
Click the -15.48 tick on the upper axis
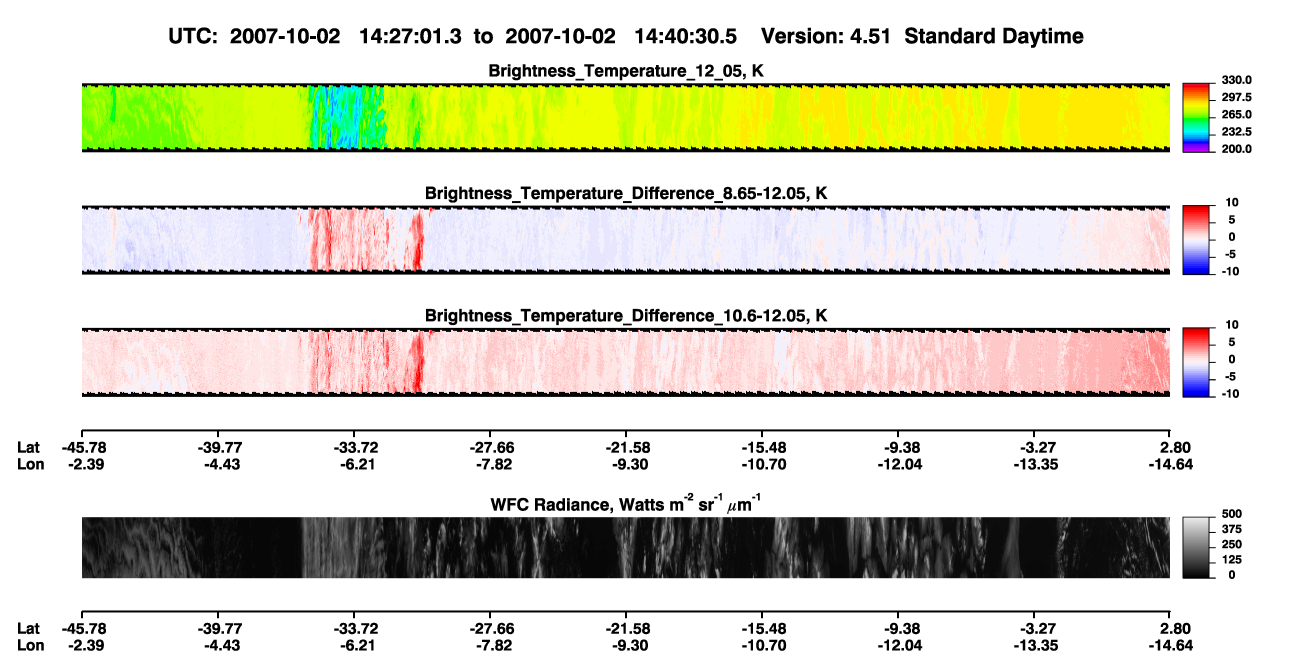tap(762, 447)
